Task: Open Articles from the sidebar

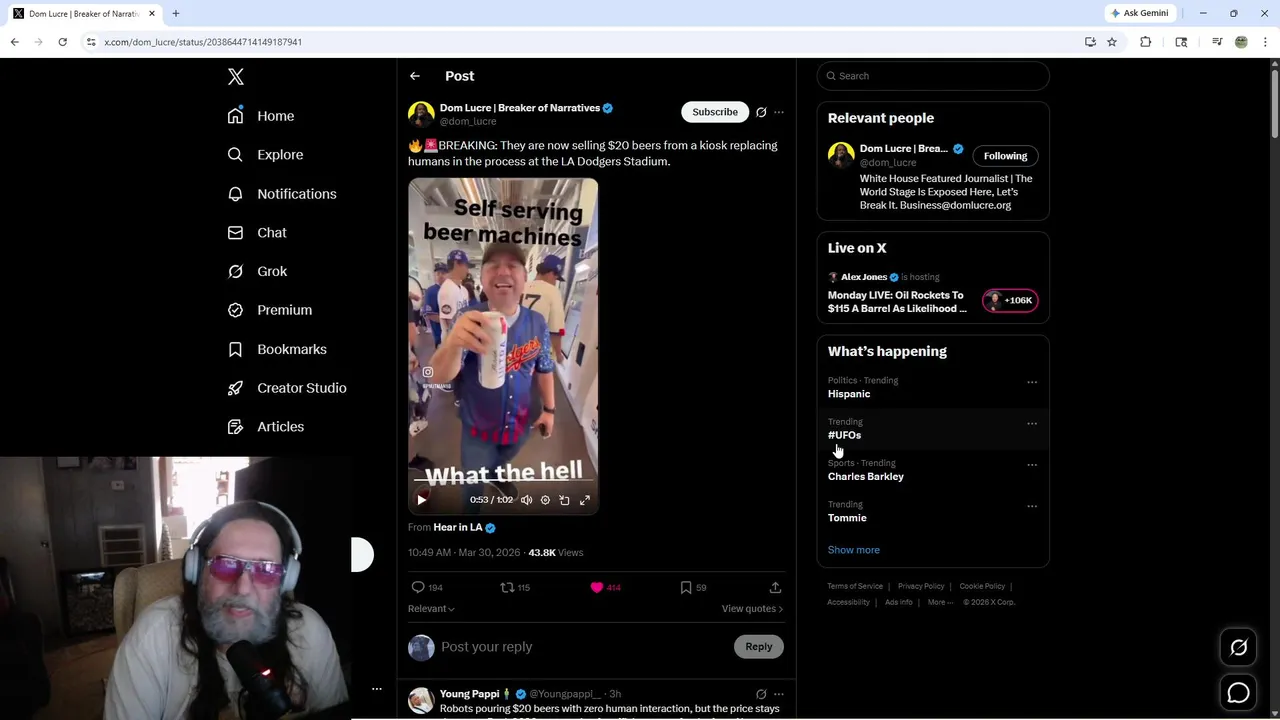Action: click(x=266, y=427)
